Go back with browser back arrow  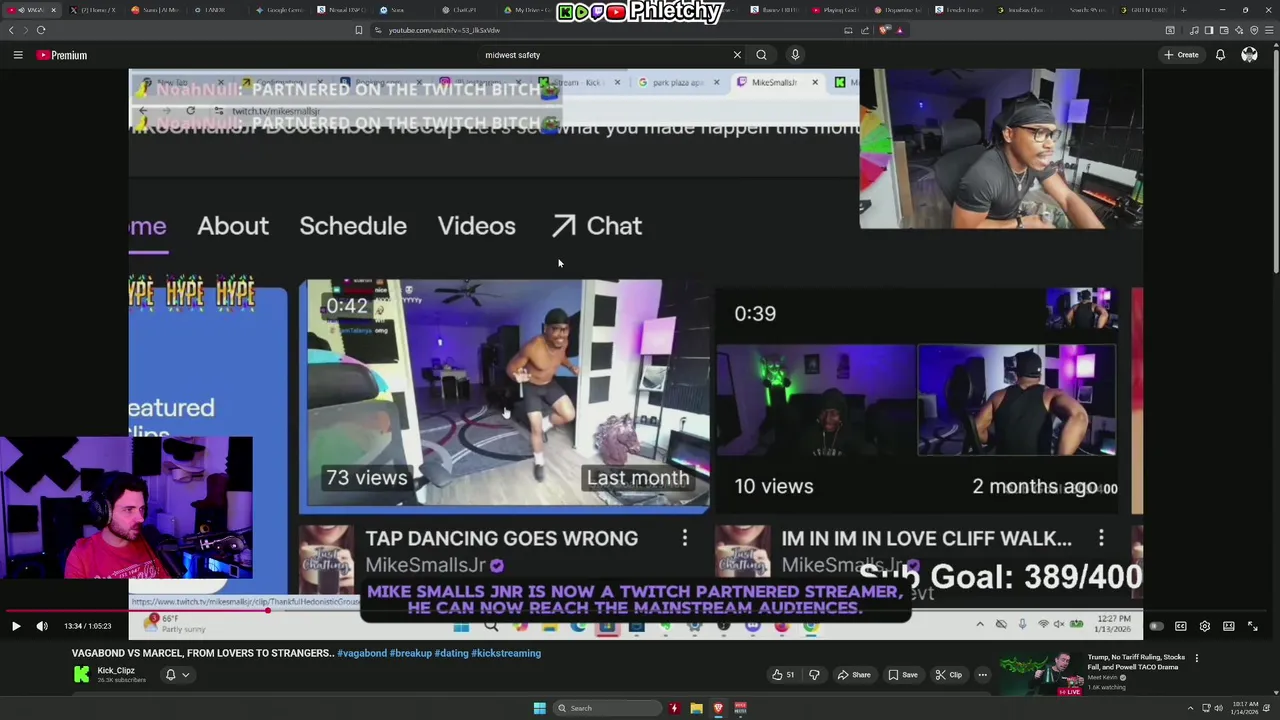pos(11,30)
